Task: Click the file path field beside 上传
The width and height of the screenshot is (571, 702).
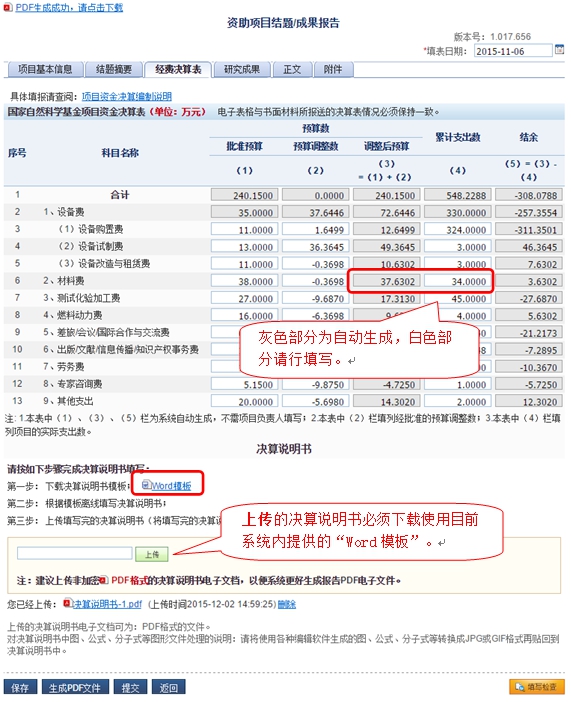Action: click(75, 553)
